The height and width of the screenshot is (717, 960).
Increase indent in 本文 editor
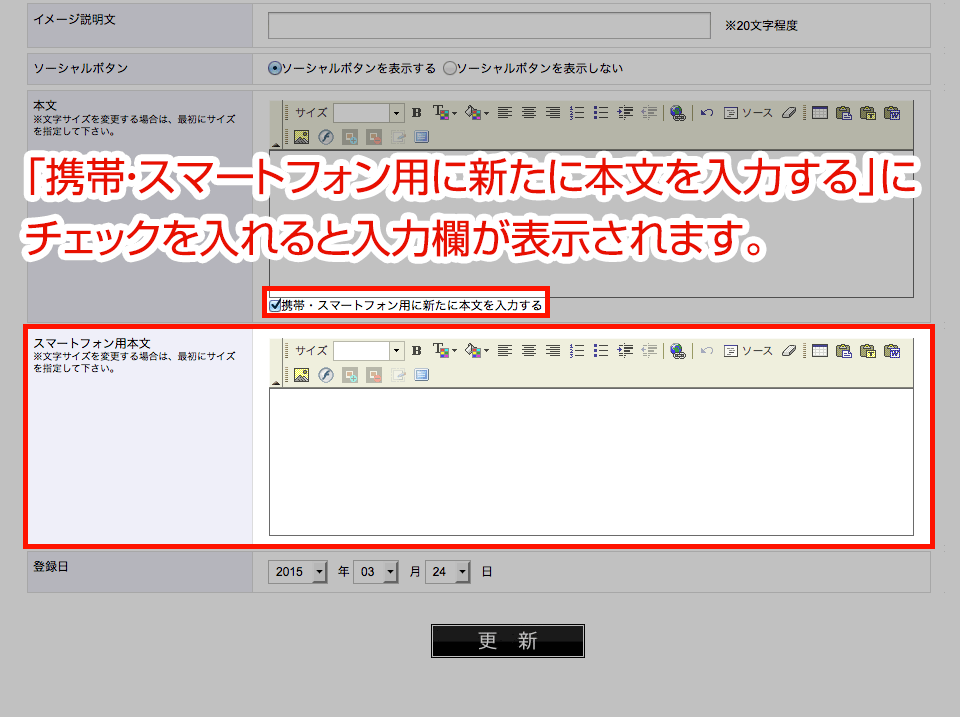click(x=625, y=113)
